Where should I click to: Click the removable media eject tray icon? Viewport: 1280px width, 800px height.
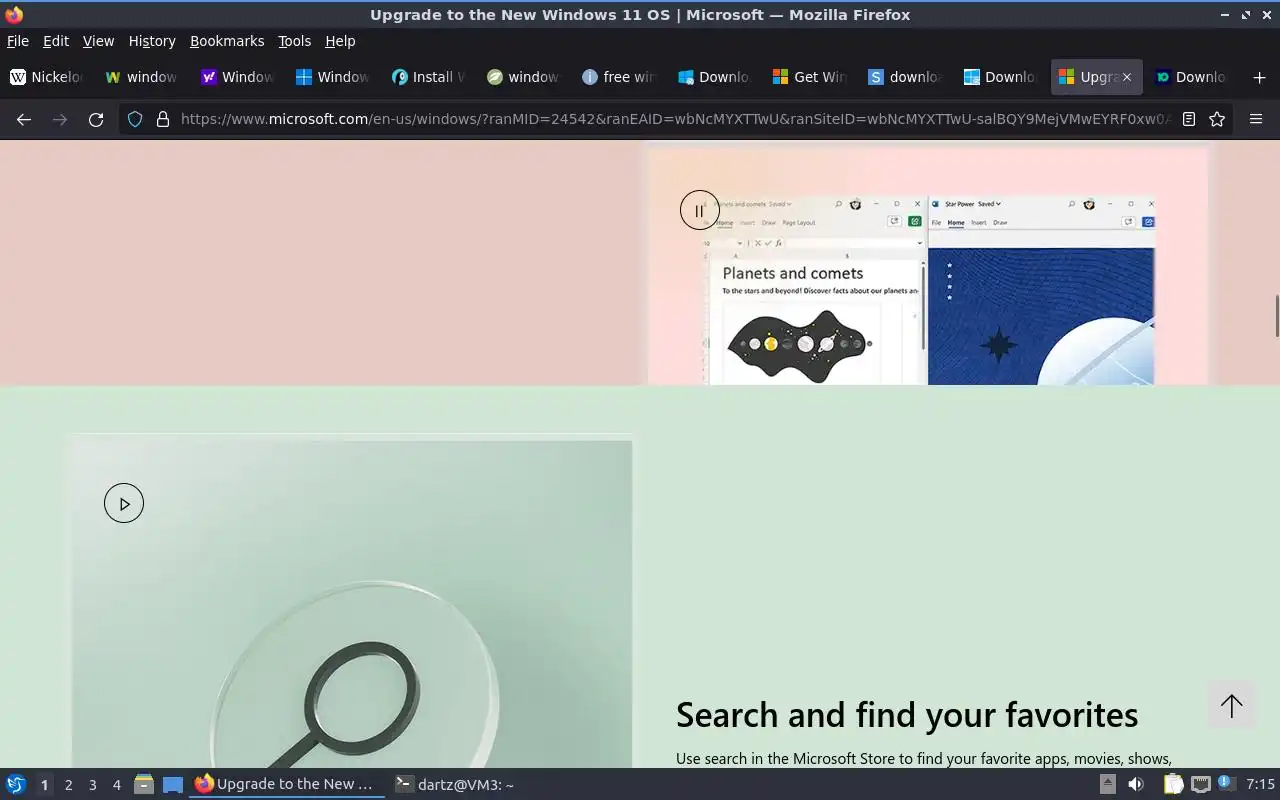[x=1108, y=784]
